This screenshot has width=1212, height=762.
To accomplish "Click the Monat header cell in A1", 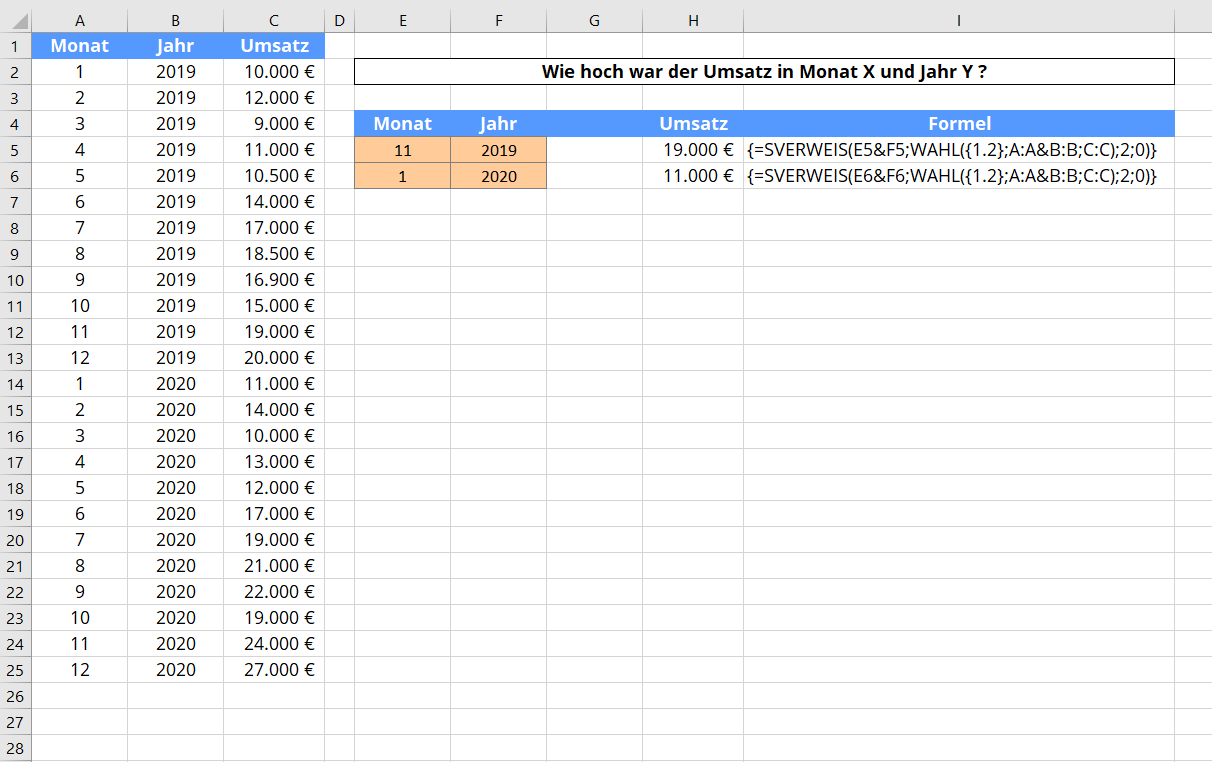I will (79, 46).
